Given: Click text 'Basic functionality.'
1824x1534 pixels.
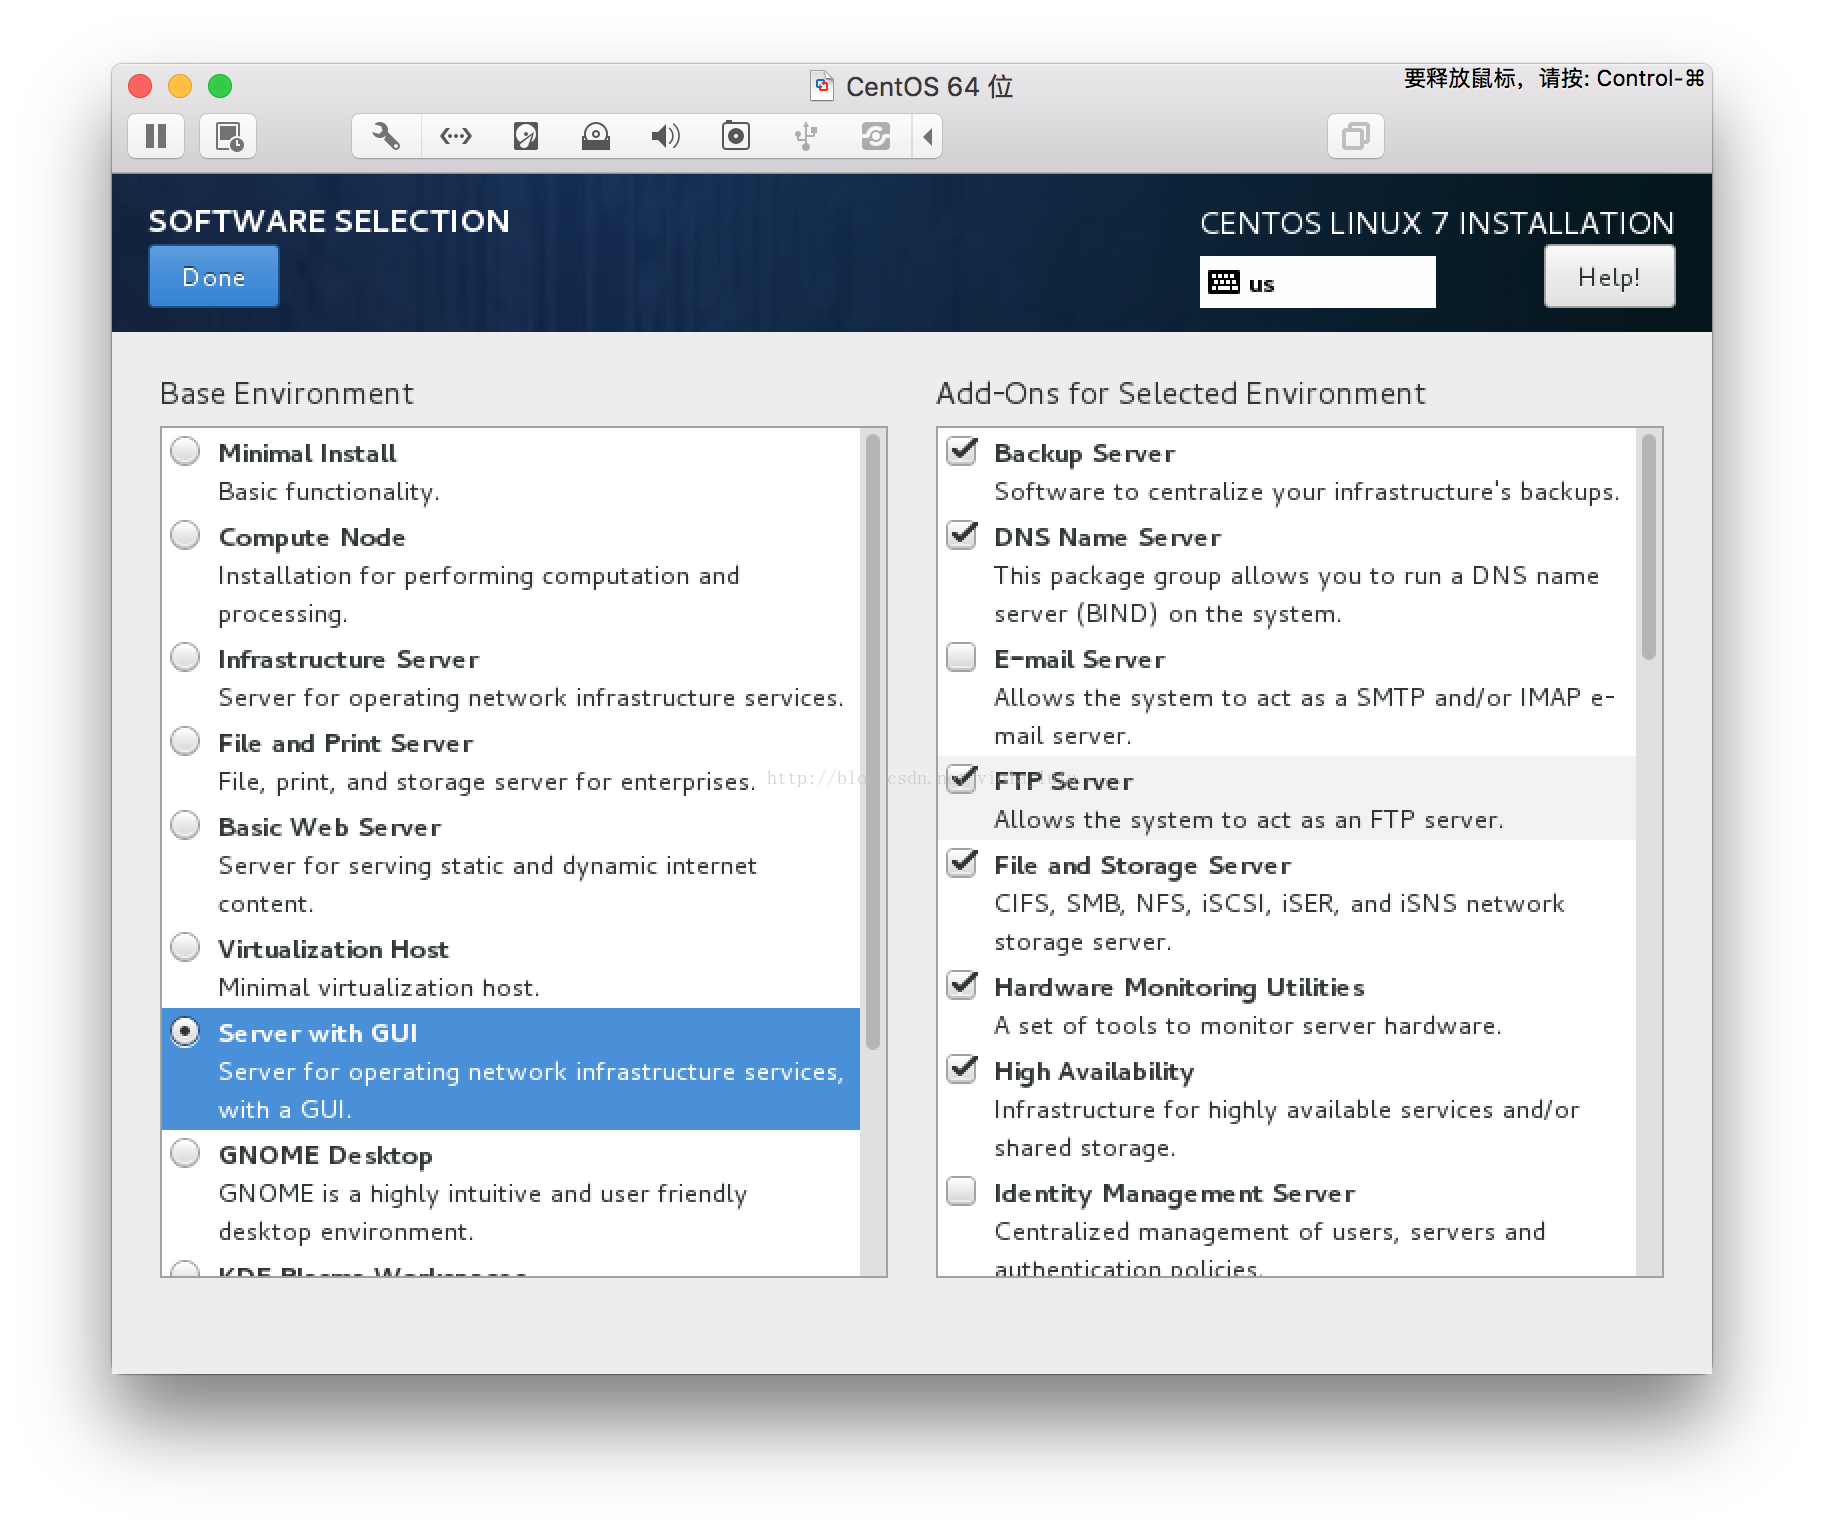Looking at the screenshot, I should pos(329,492).
